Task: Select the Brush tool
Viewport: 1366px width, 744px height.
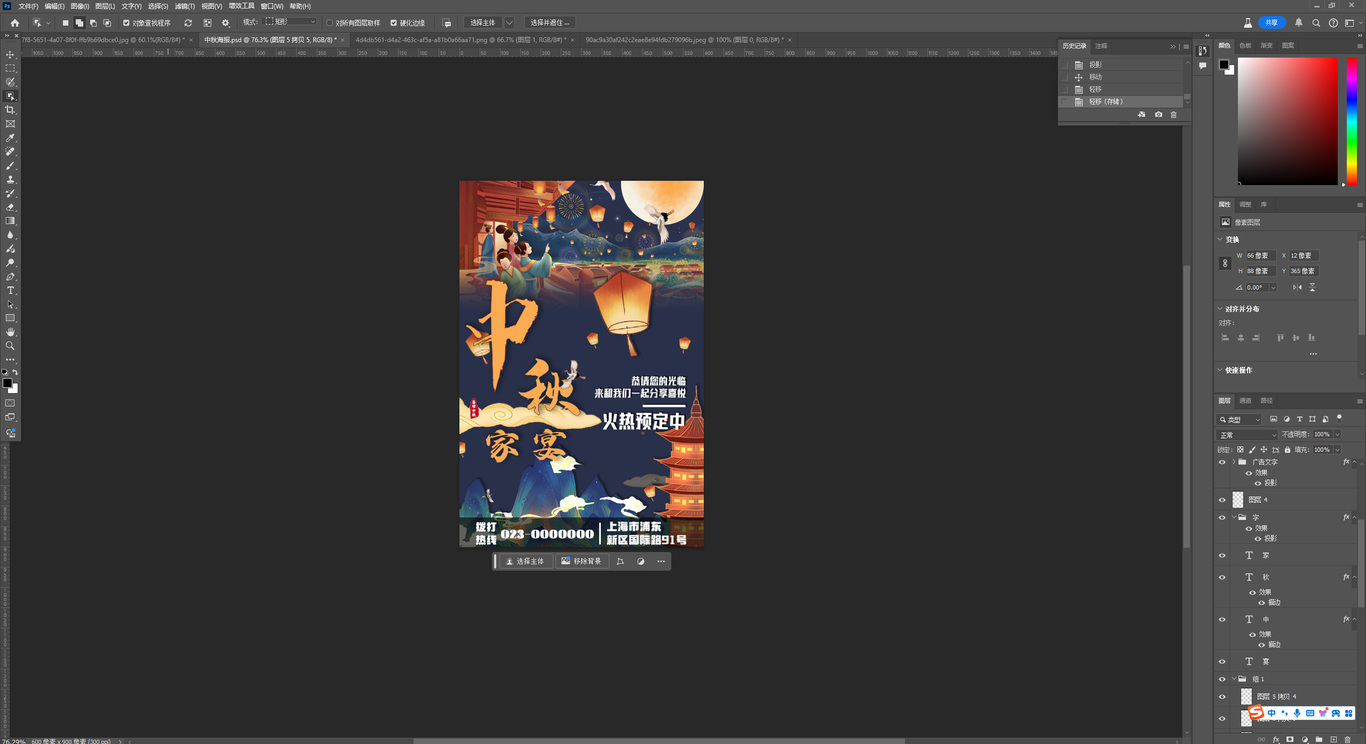Action: pyautogui.click(x=10, y=165)
